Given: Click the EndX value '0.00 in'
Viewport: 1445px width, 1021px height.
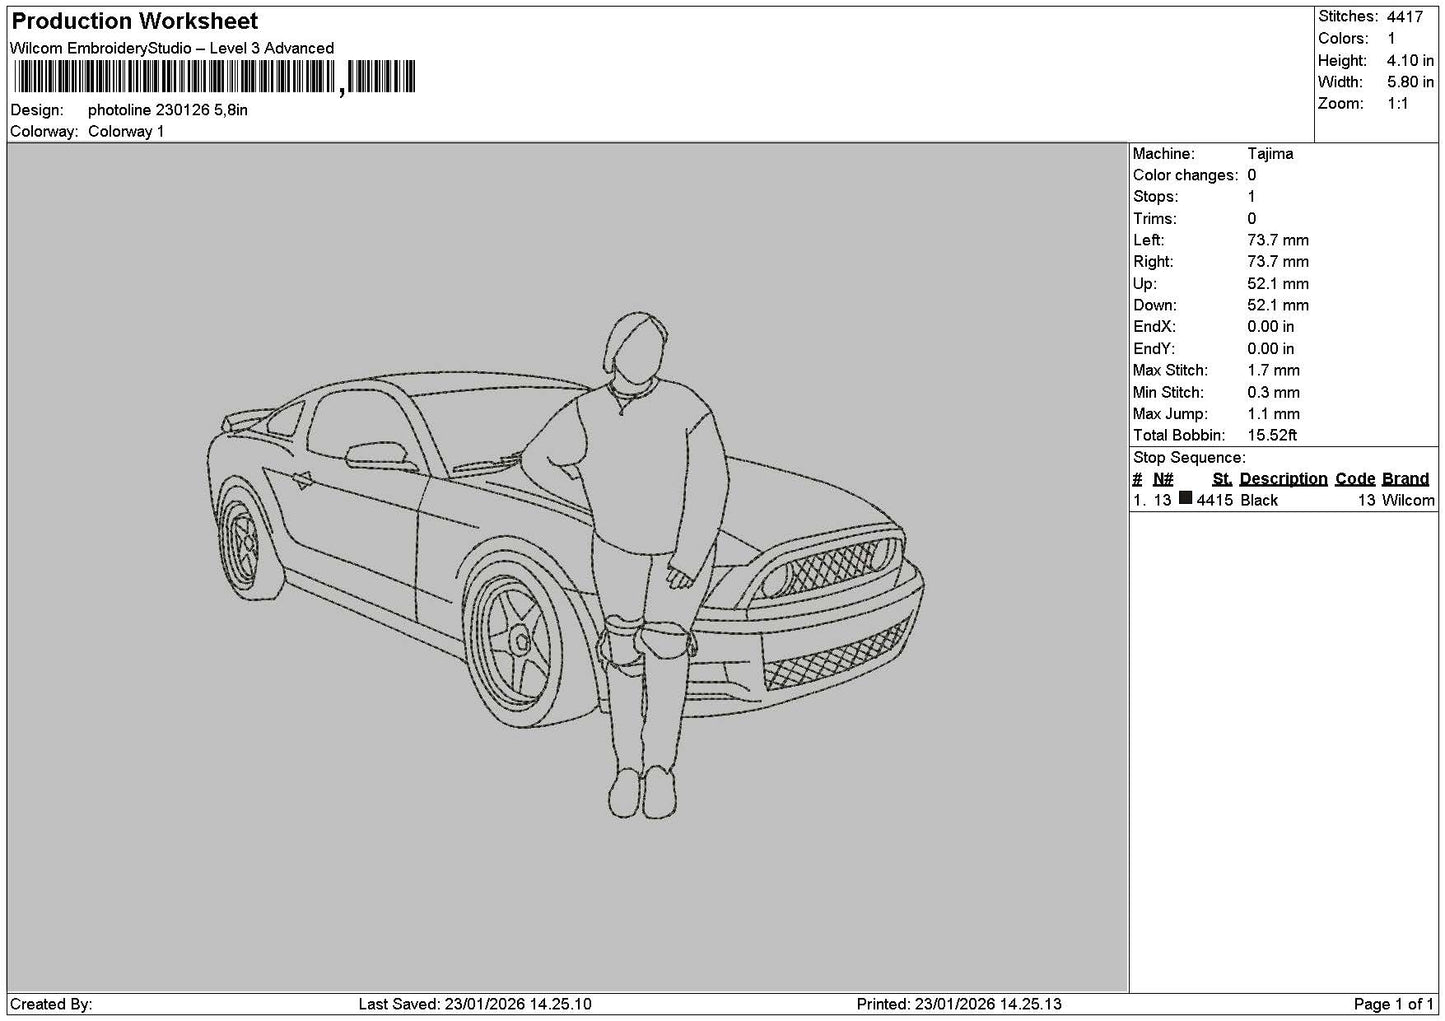Looking at the screenshot, I should pos(1271,327).
